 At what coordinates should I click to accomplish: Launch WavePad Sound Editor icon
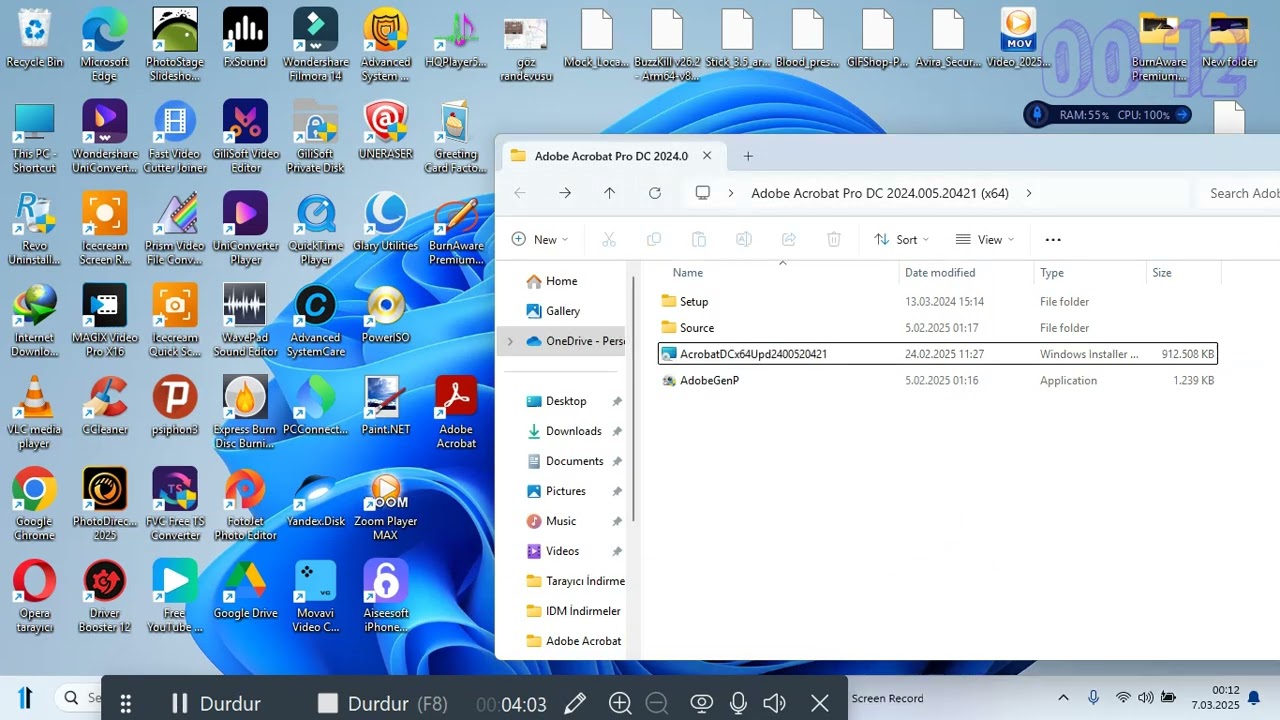(245, 321)
